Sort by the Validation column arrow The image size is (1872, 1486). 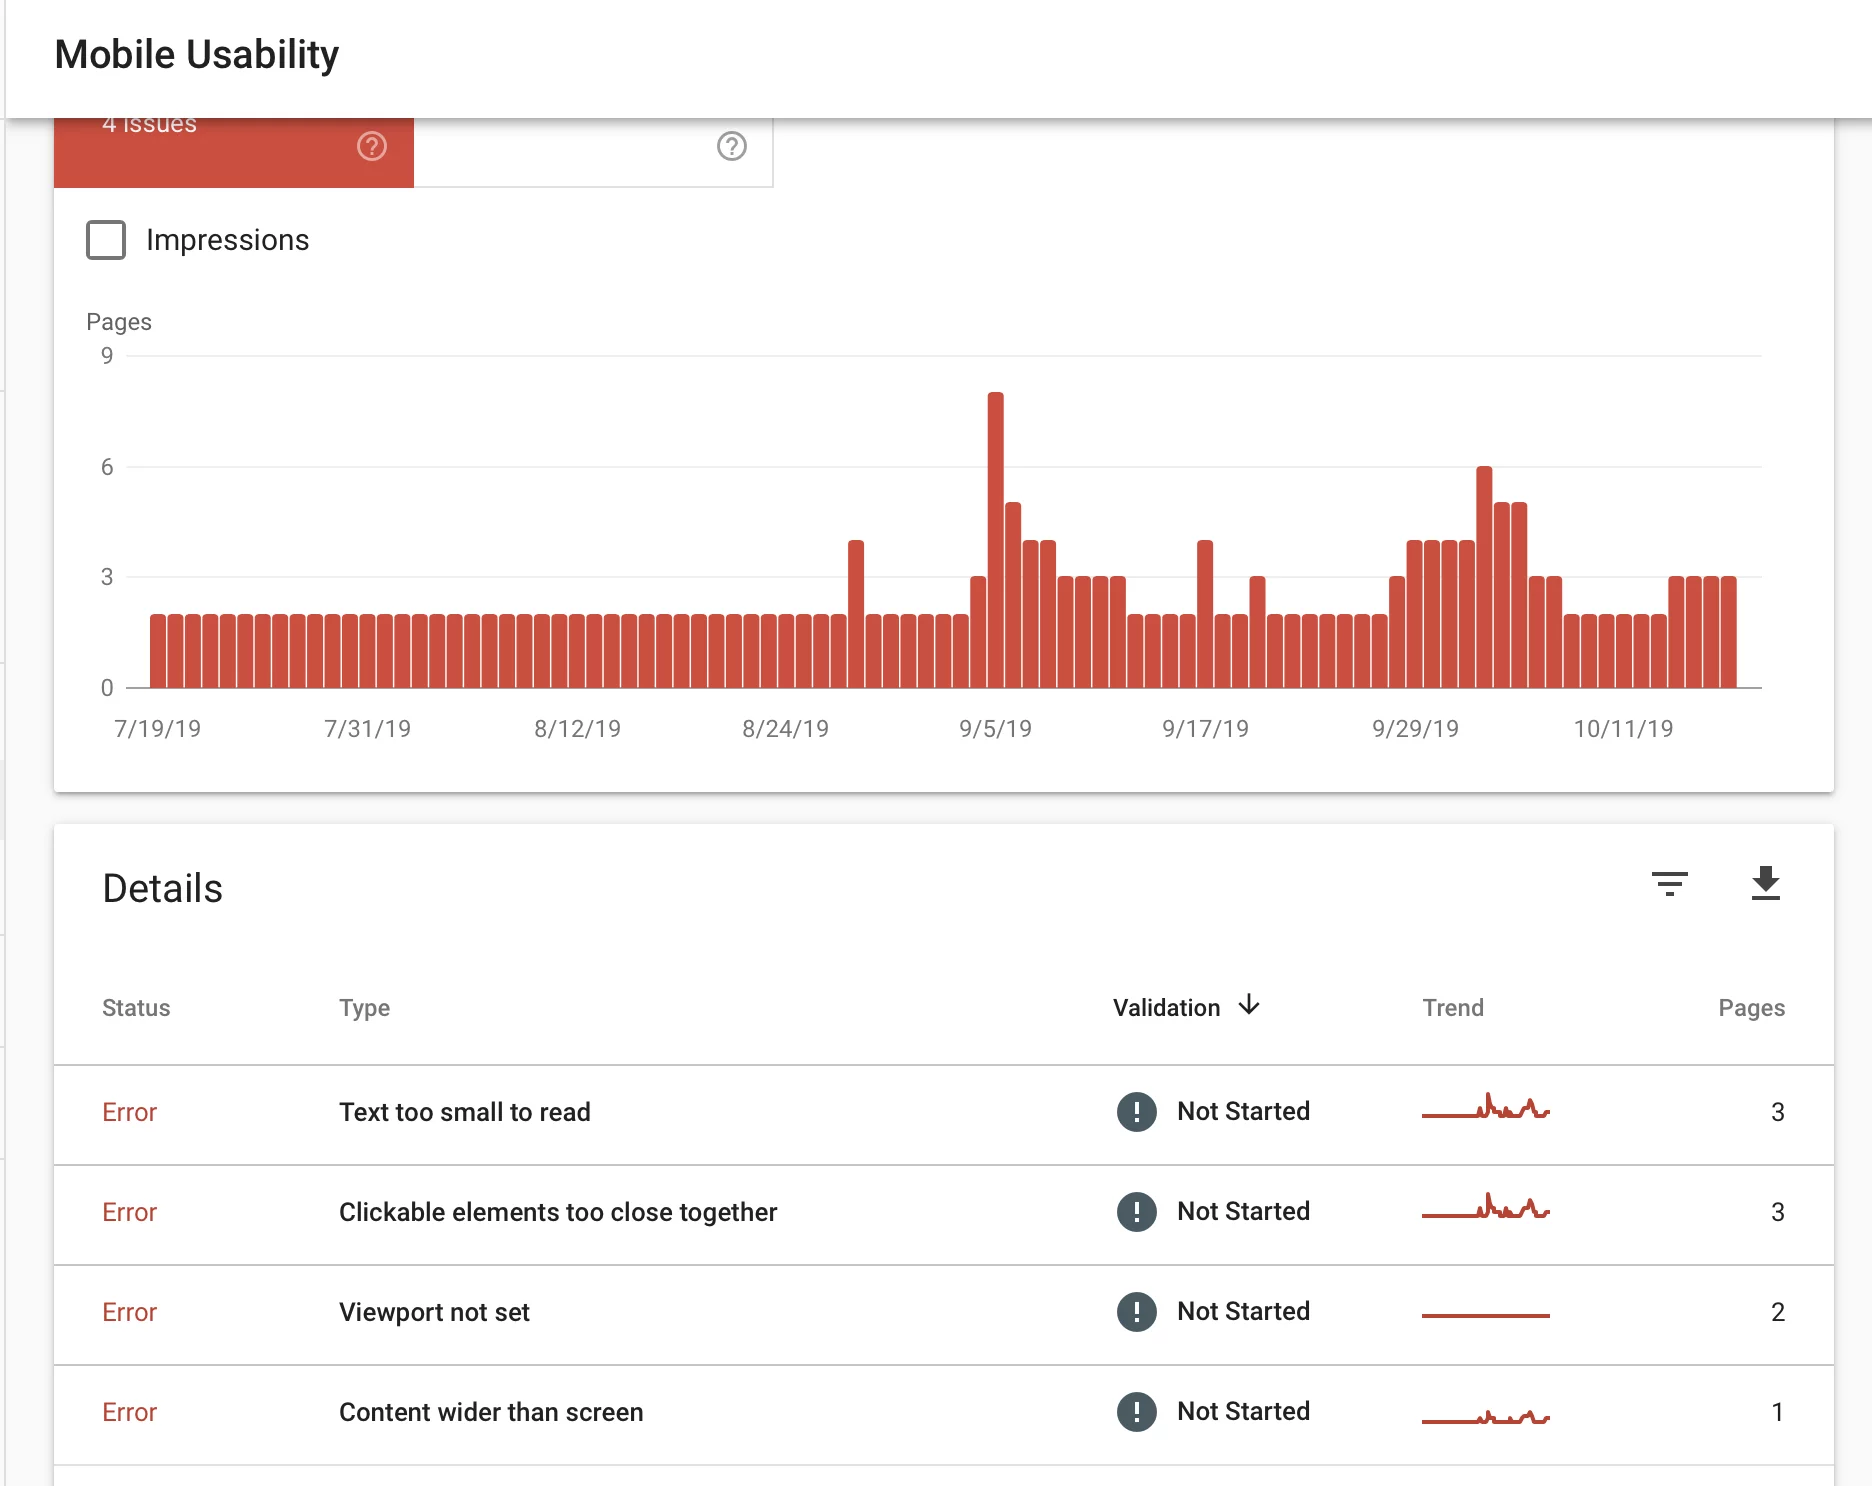point(1249,1005)
